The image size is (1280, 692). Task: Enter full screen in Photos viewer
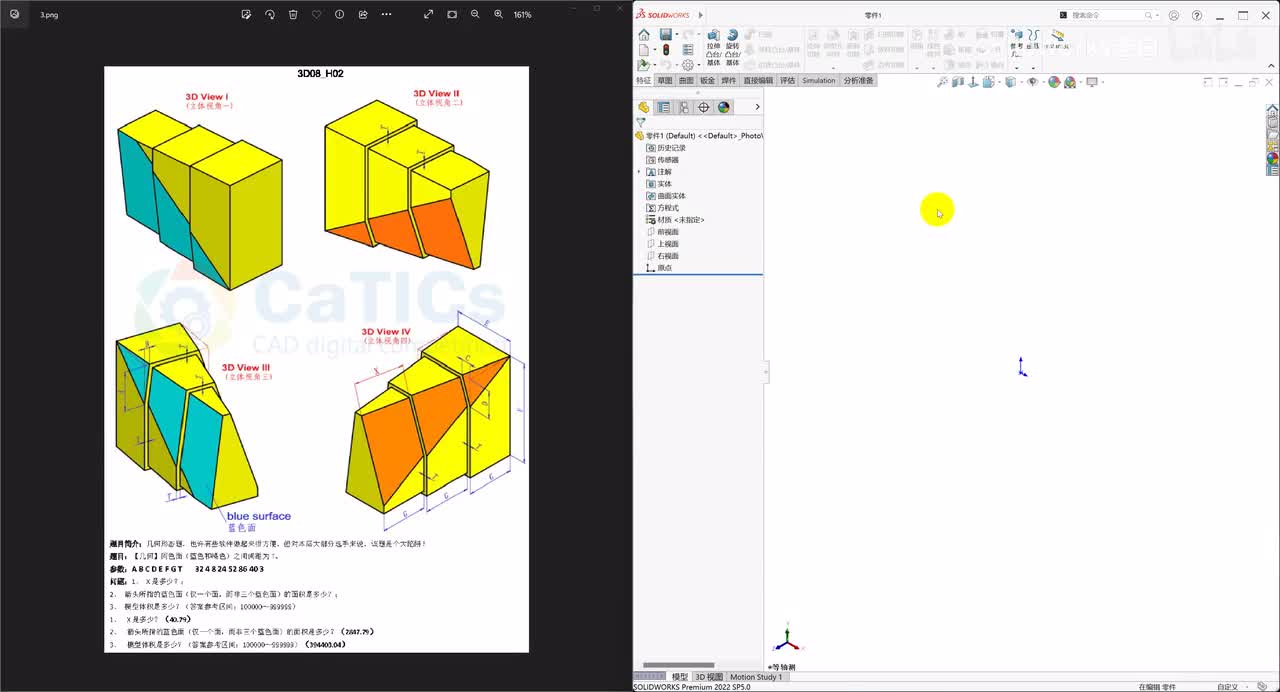point(429,15)
